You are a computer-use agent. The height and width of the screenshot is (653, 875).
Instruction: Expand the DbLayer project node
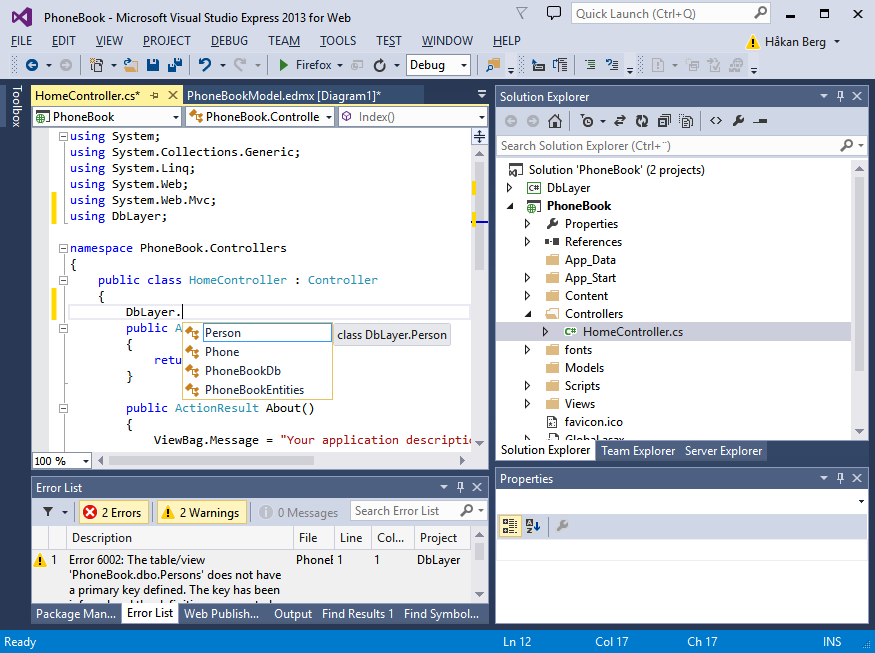[x=509, y=188]
